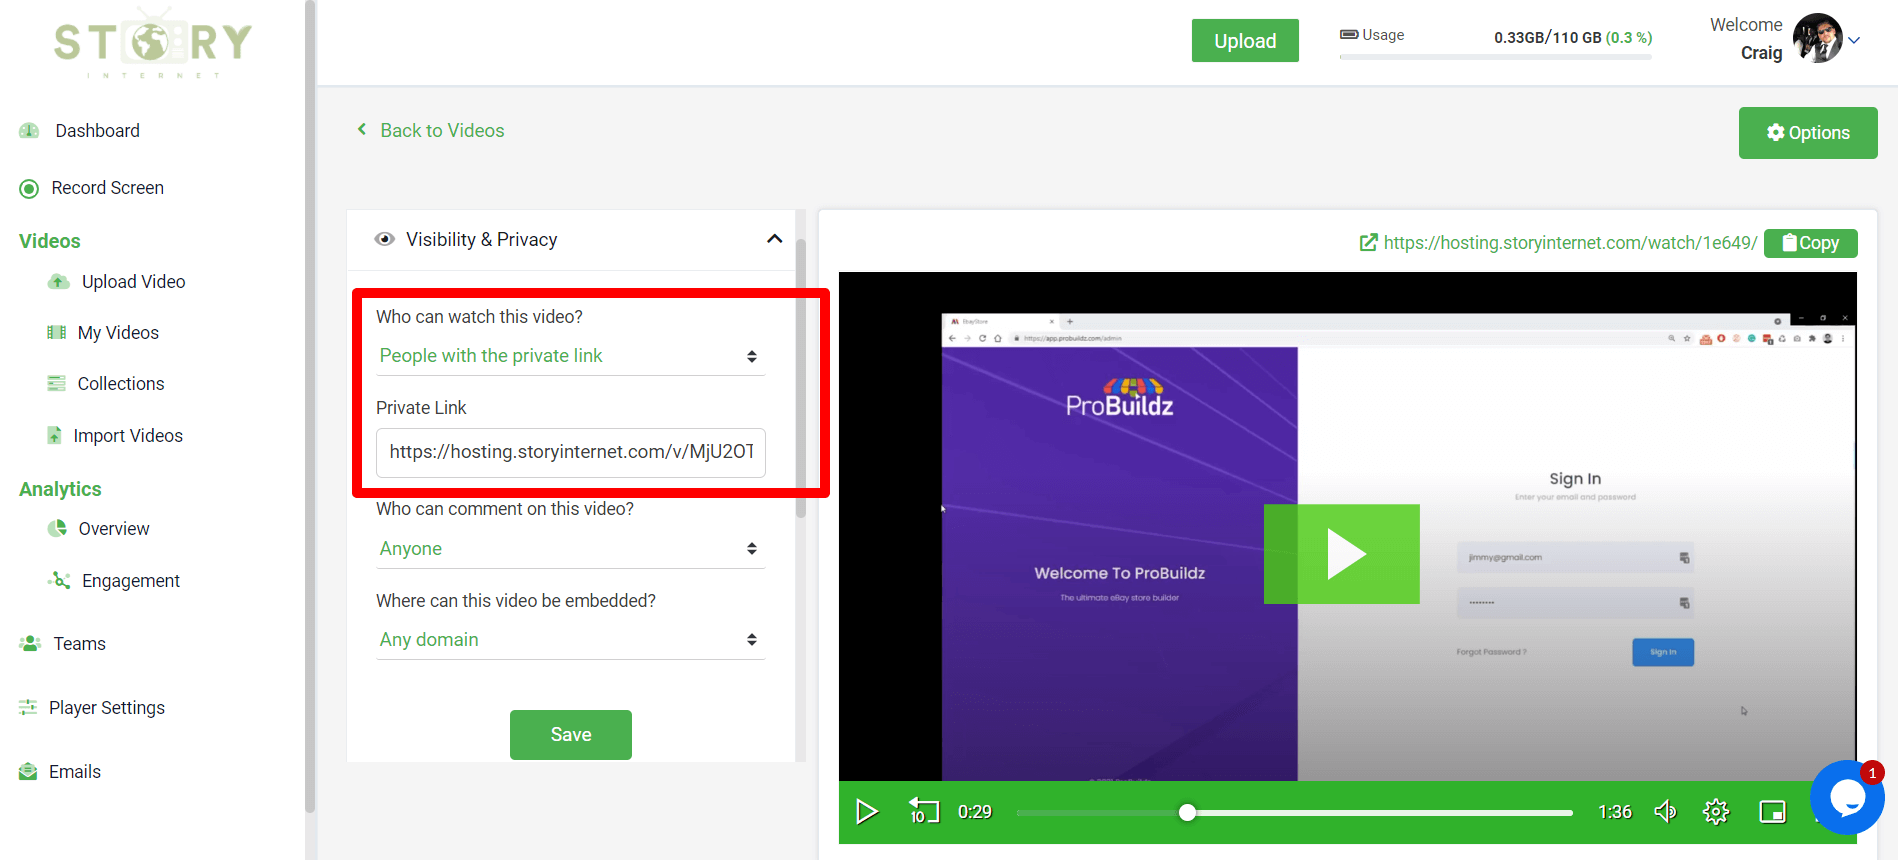Open the chat support bubble
1898x860 pixels.
[1847, 798]
